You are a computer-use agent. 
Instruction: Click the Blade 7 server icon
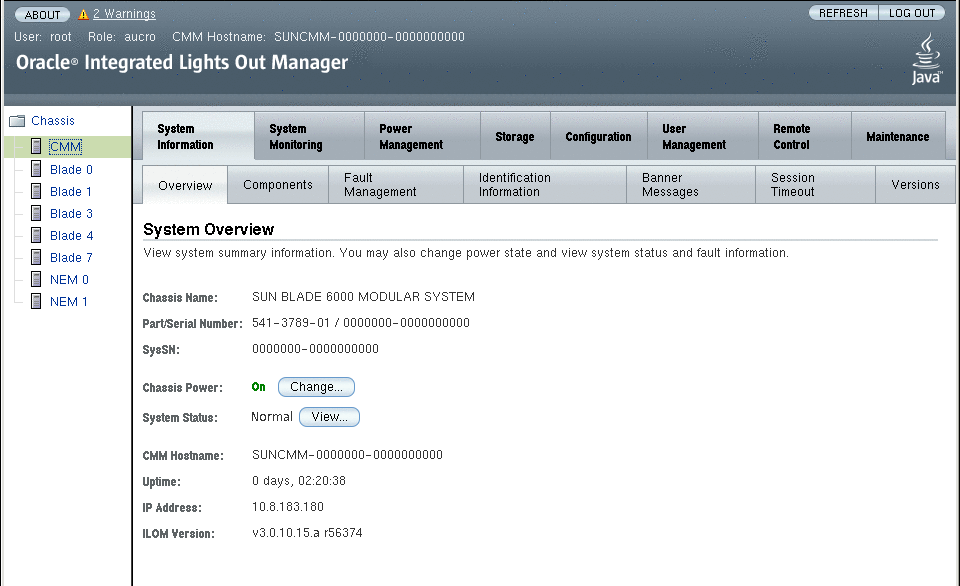pyautogui.click(x=36, y=257)
